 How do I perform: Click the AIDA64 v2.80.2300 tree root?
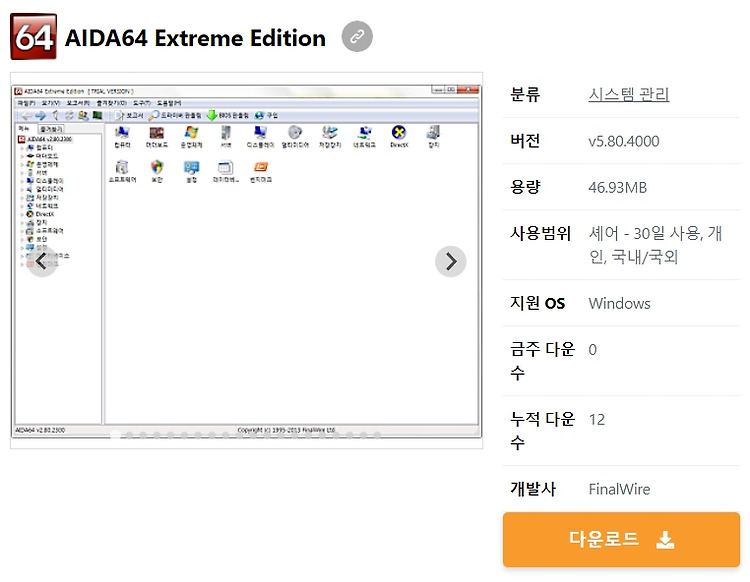[45, 139]
